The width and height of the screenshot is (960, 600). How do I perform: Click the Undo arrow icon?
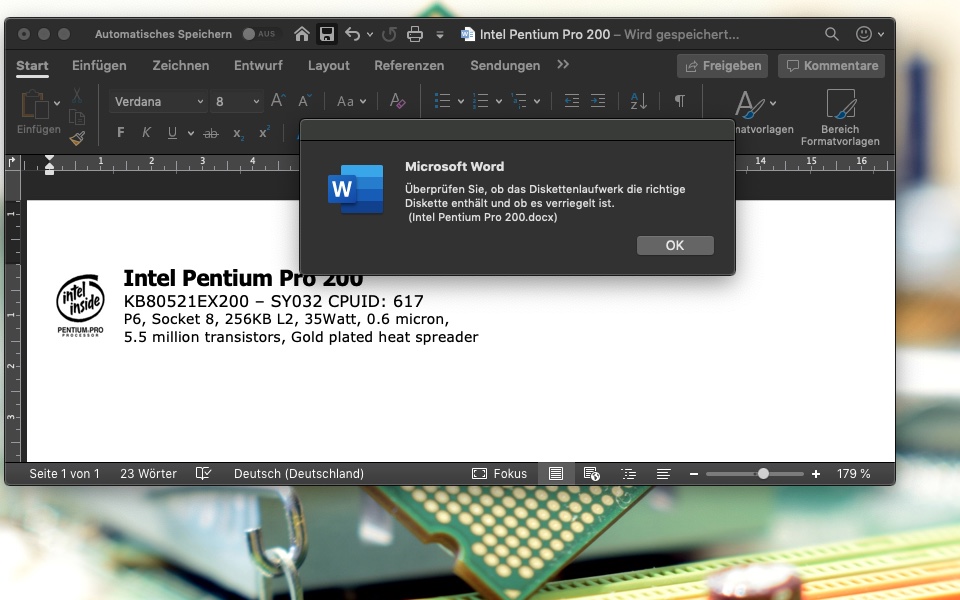point(352,34)
